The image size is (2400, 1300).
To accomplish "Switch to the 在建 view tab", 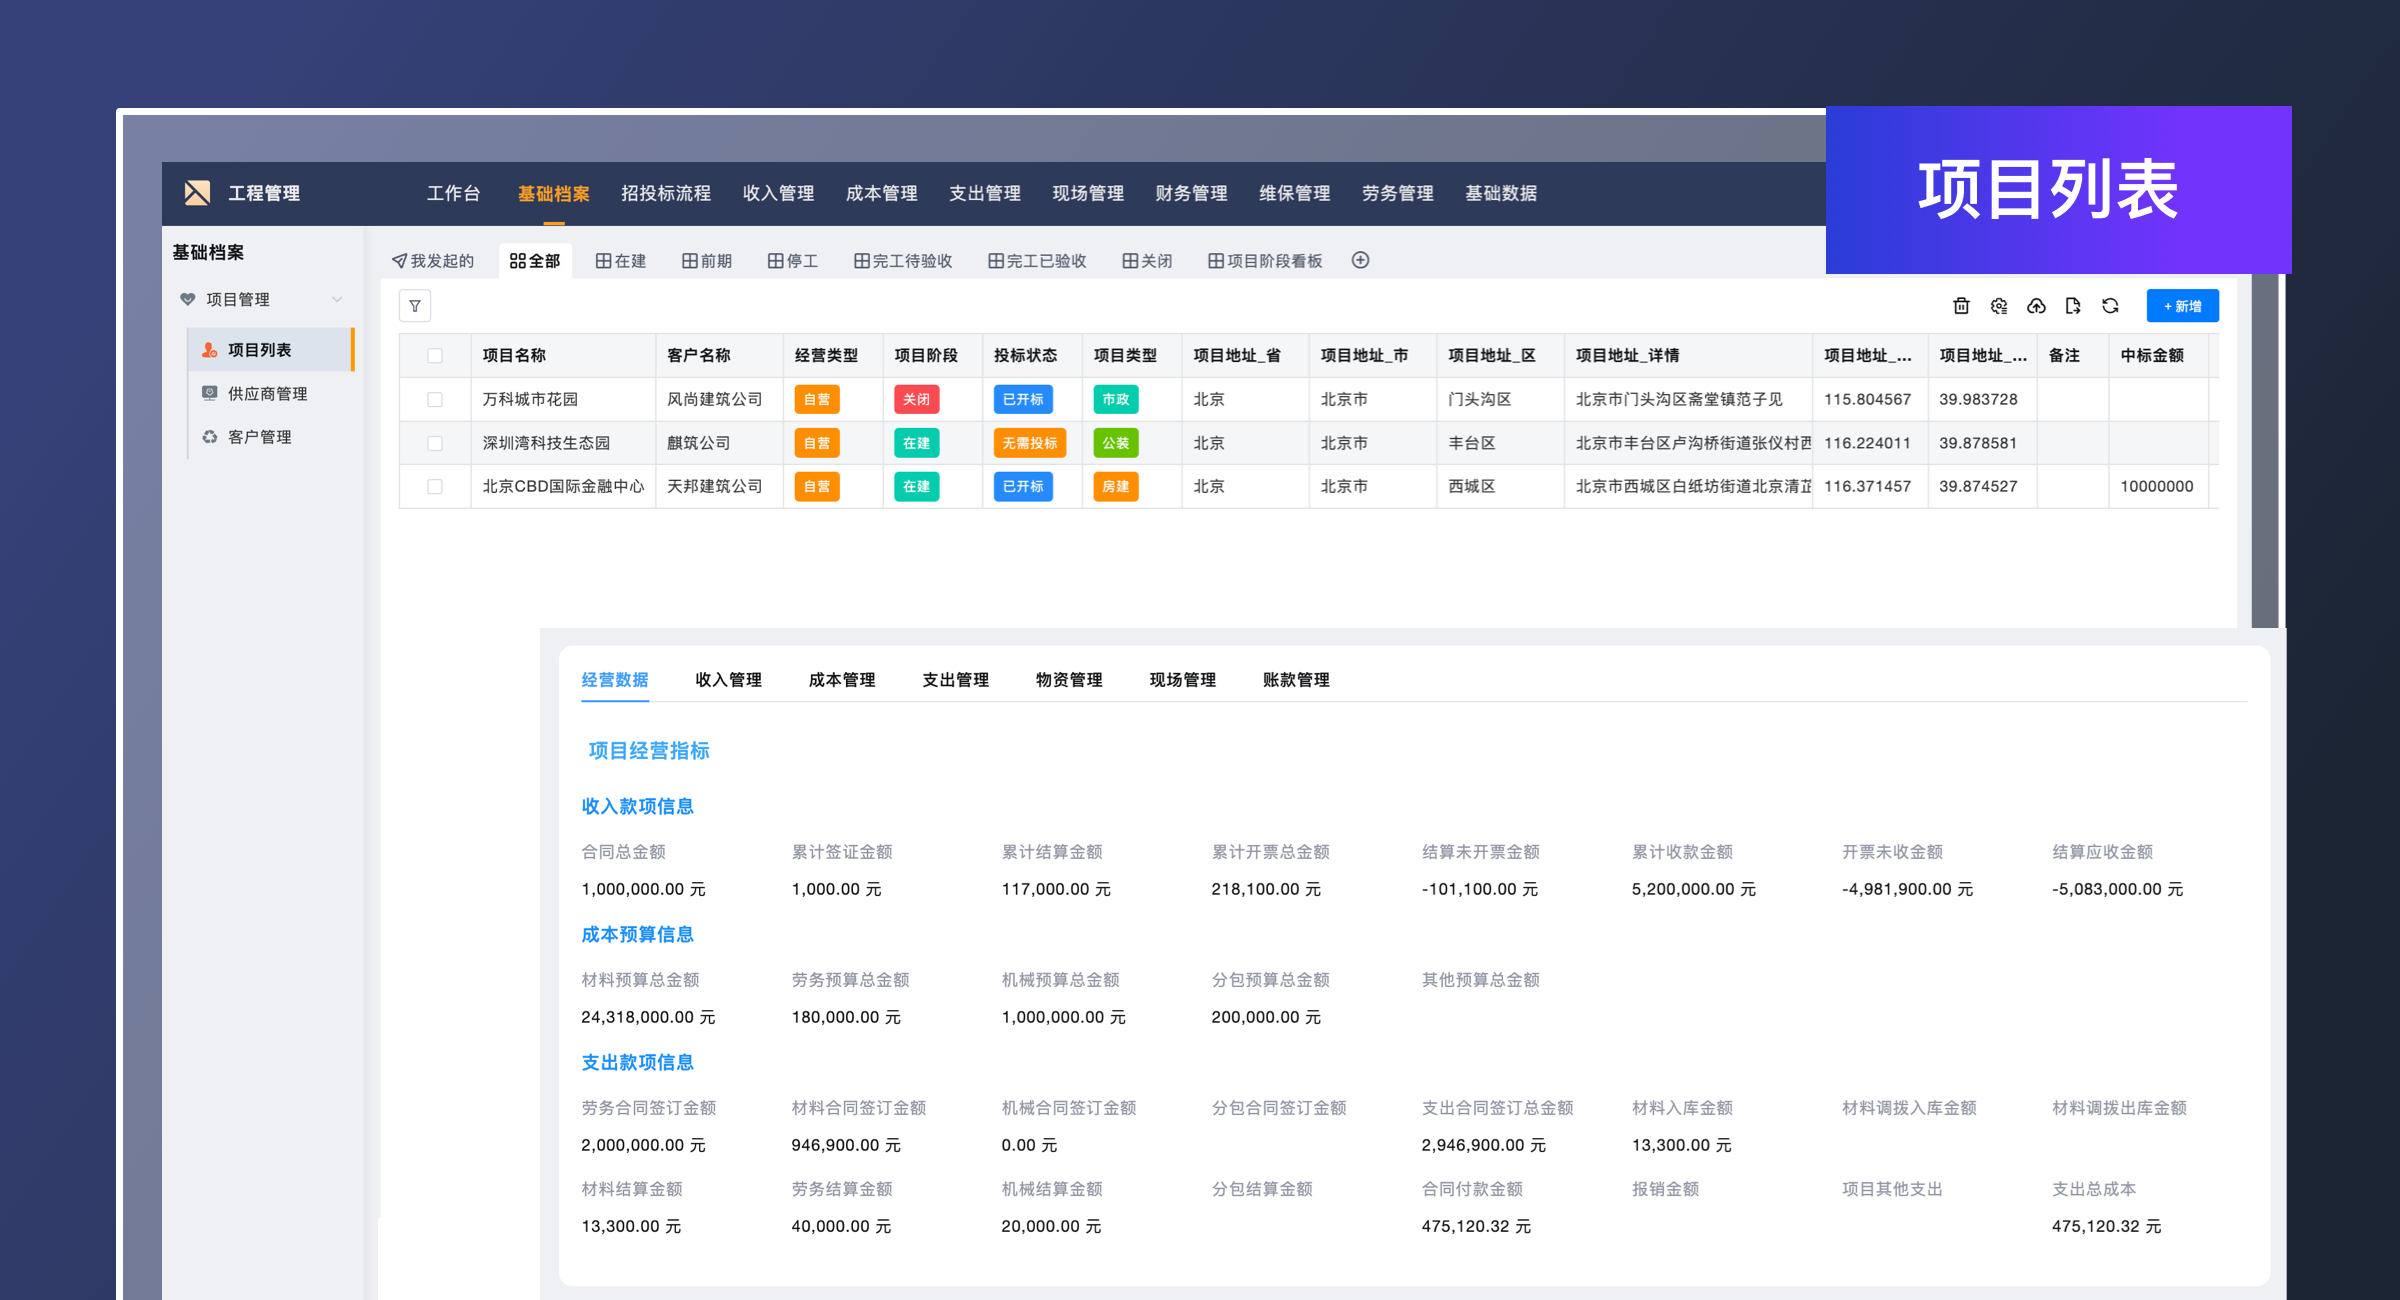I will click(621, 261).
